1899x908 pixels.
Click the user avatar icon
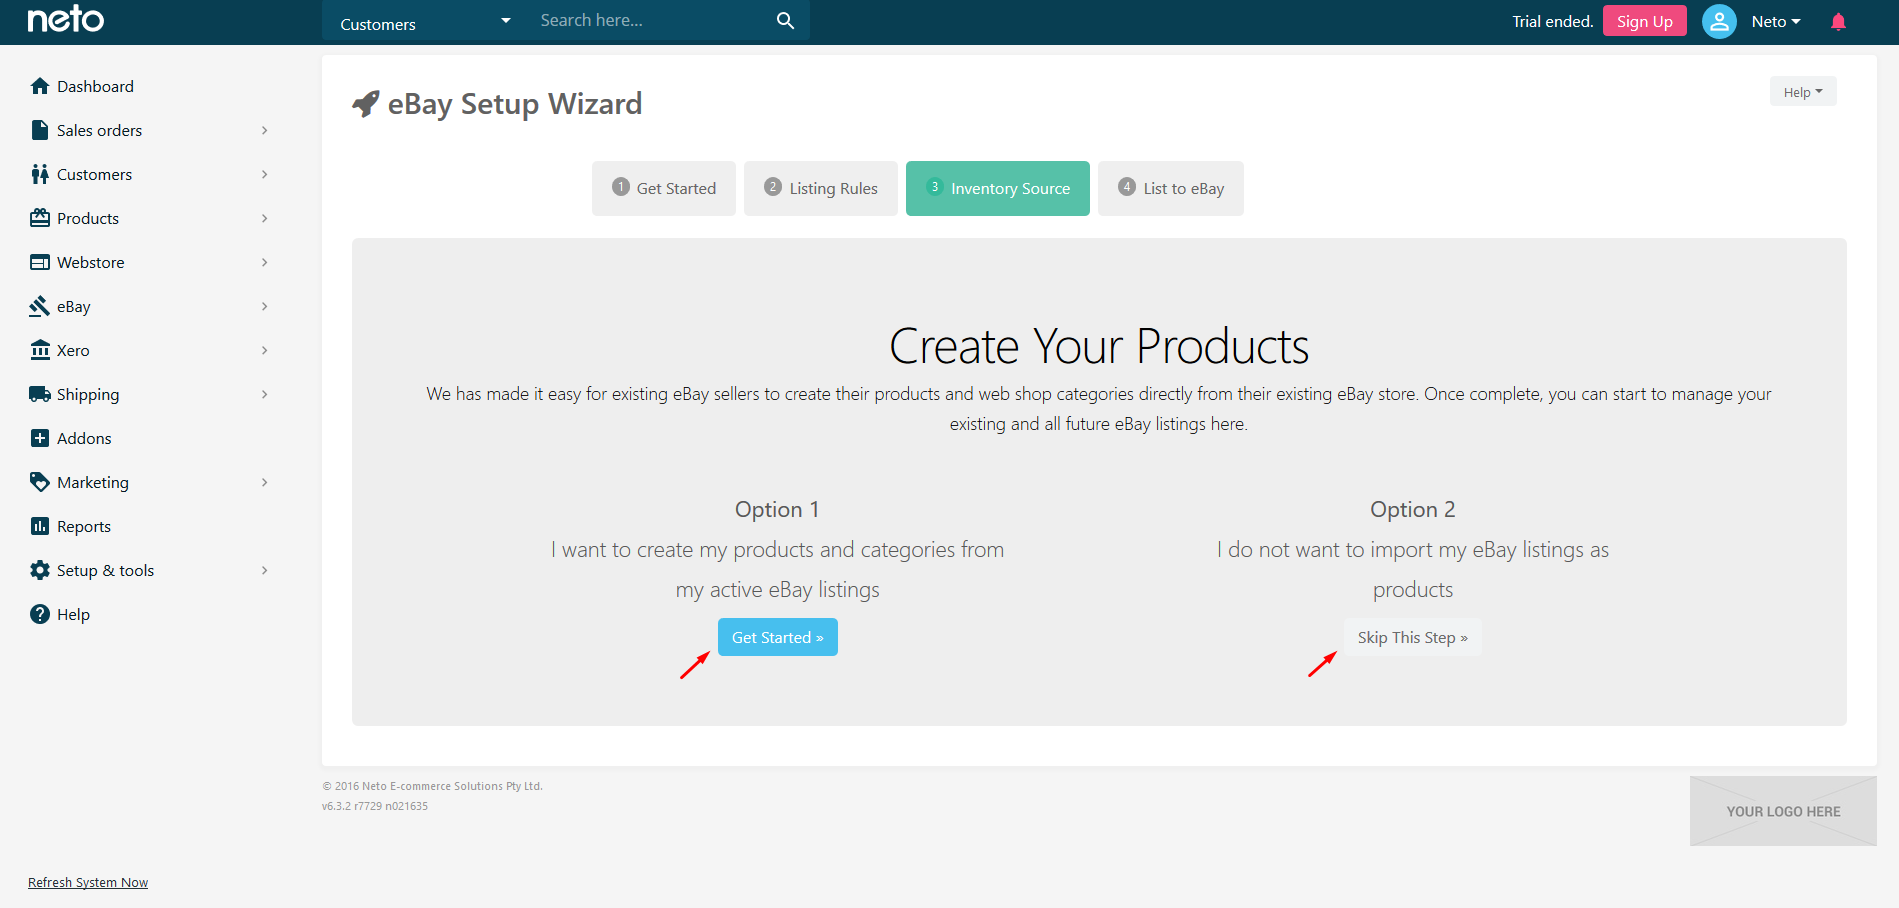click(x=1719, y=21)
